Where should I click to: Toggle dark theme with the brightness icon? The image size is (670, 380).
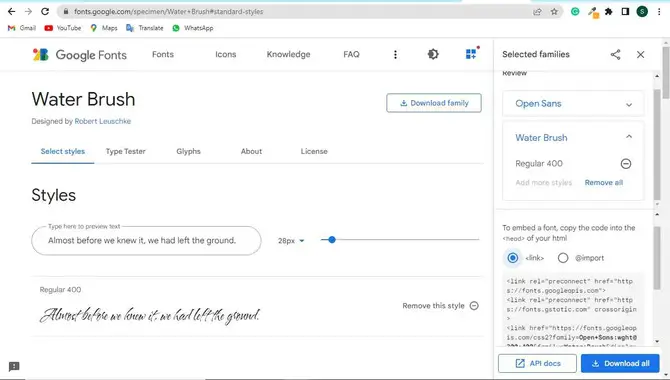433,54
